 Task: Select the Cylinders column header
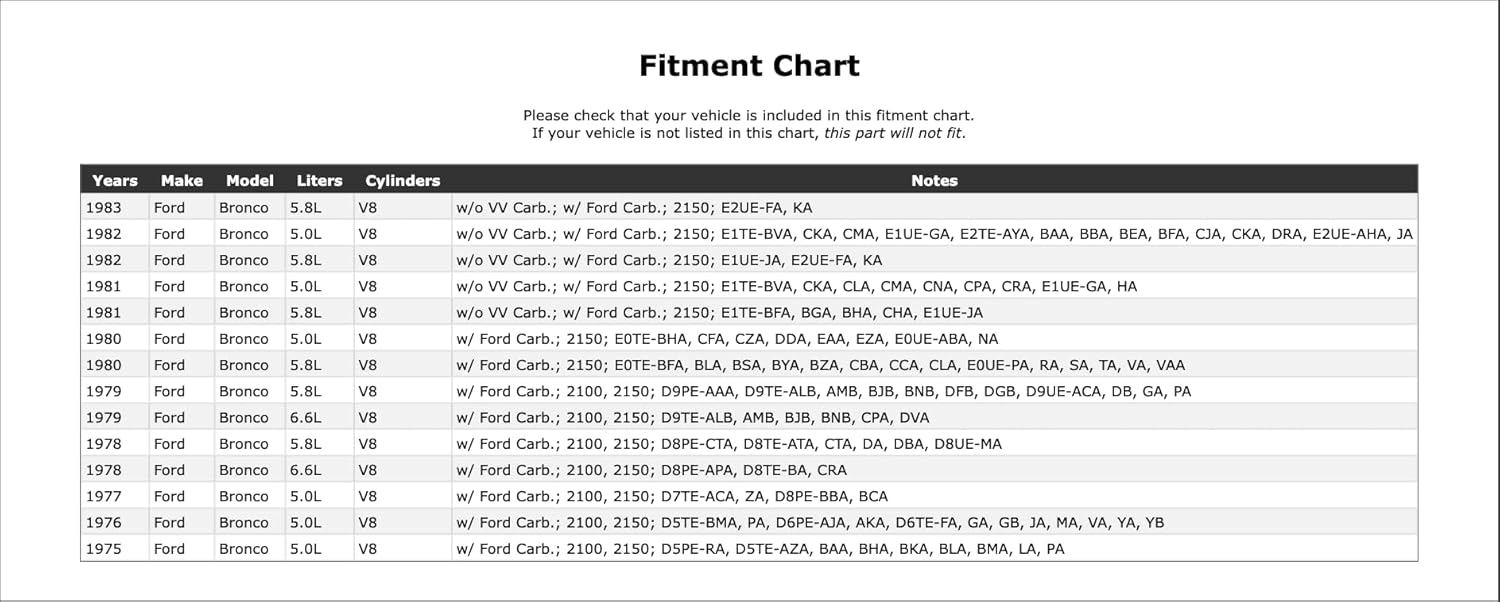pyautogui.click(x=402, y=181)
